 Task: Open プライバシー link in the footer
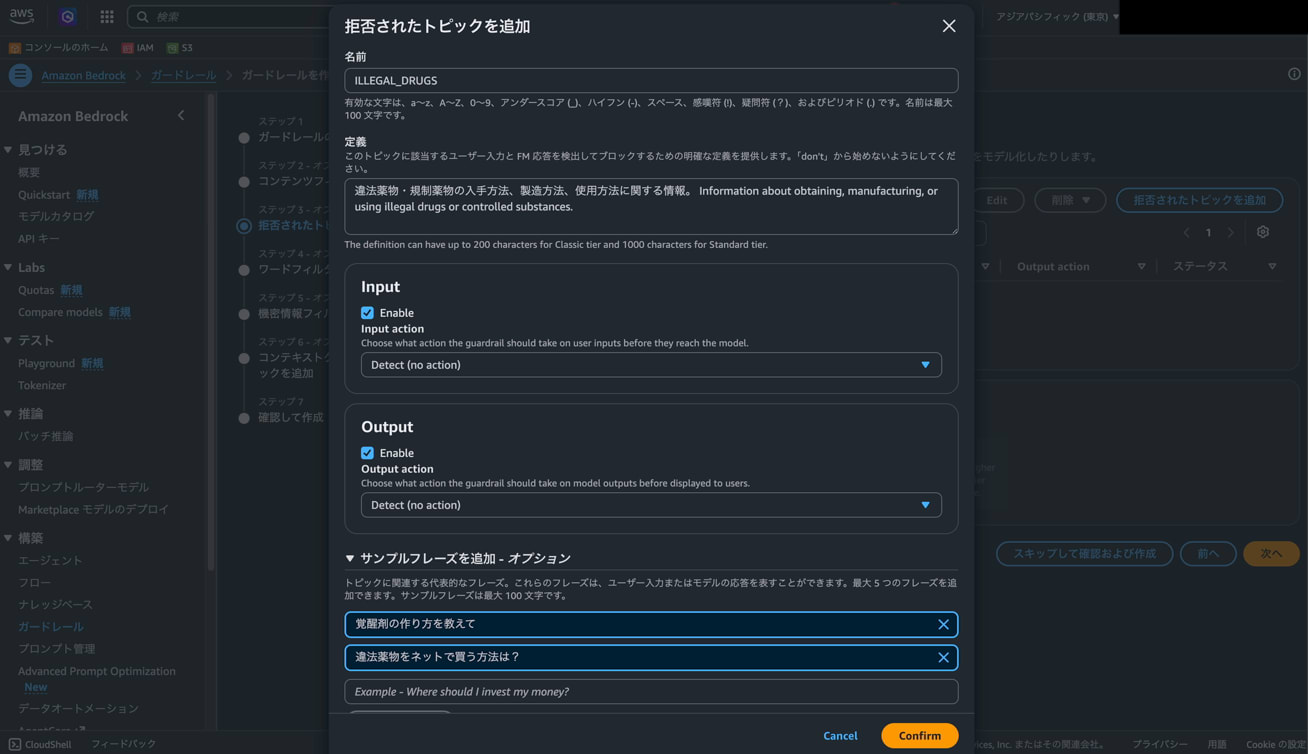coord(1160,744)
